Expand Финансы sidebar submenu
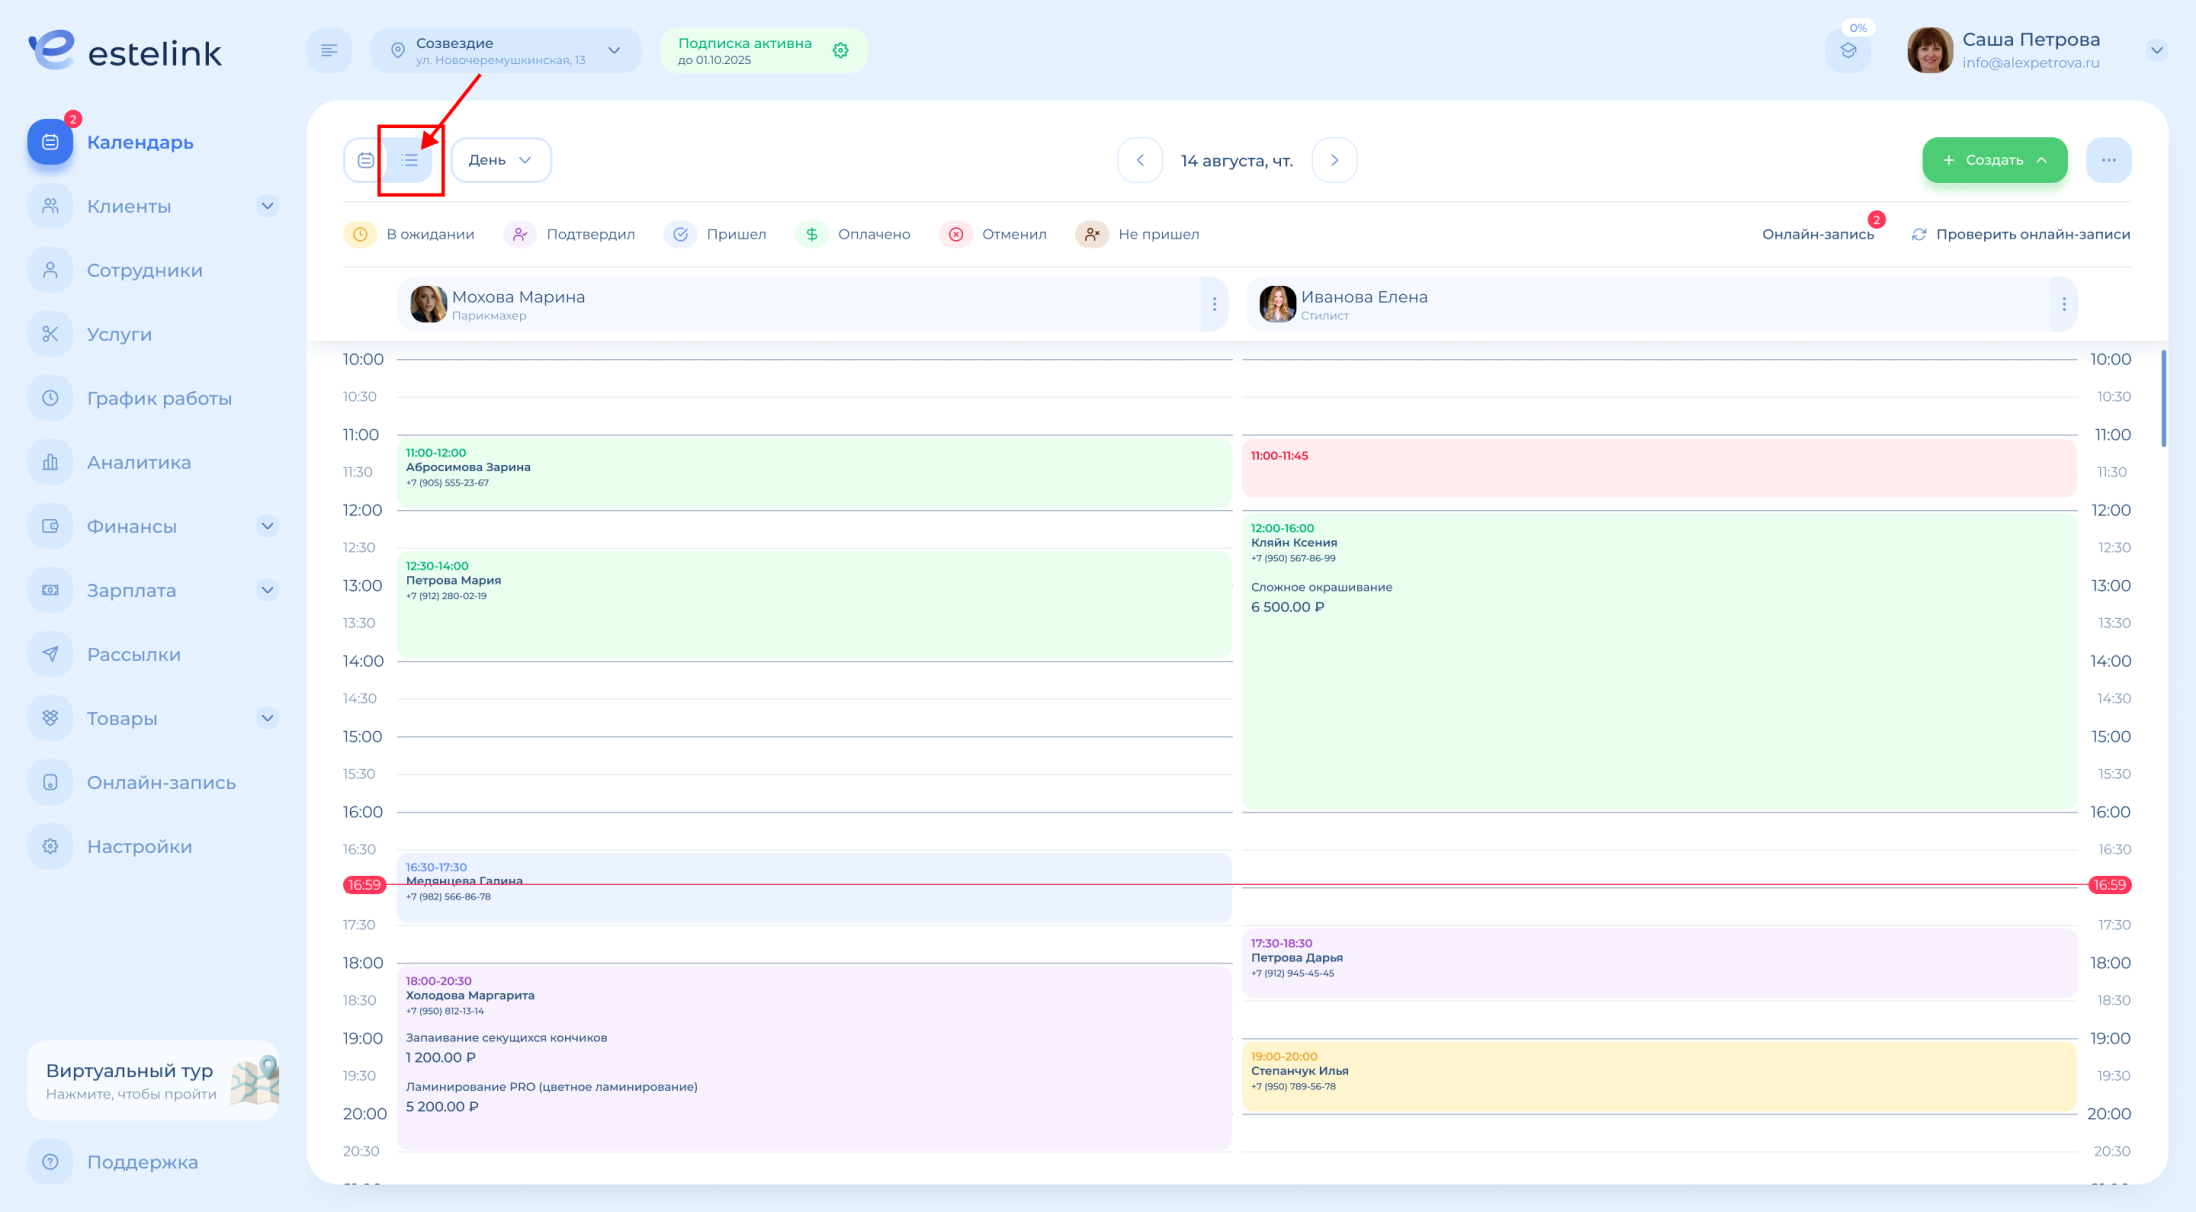The image size is (2196, 1212). [x=267, y=526]
